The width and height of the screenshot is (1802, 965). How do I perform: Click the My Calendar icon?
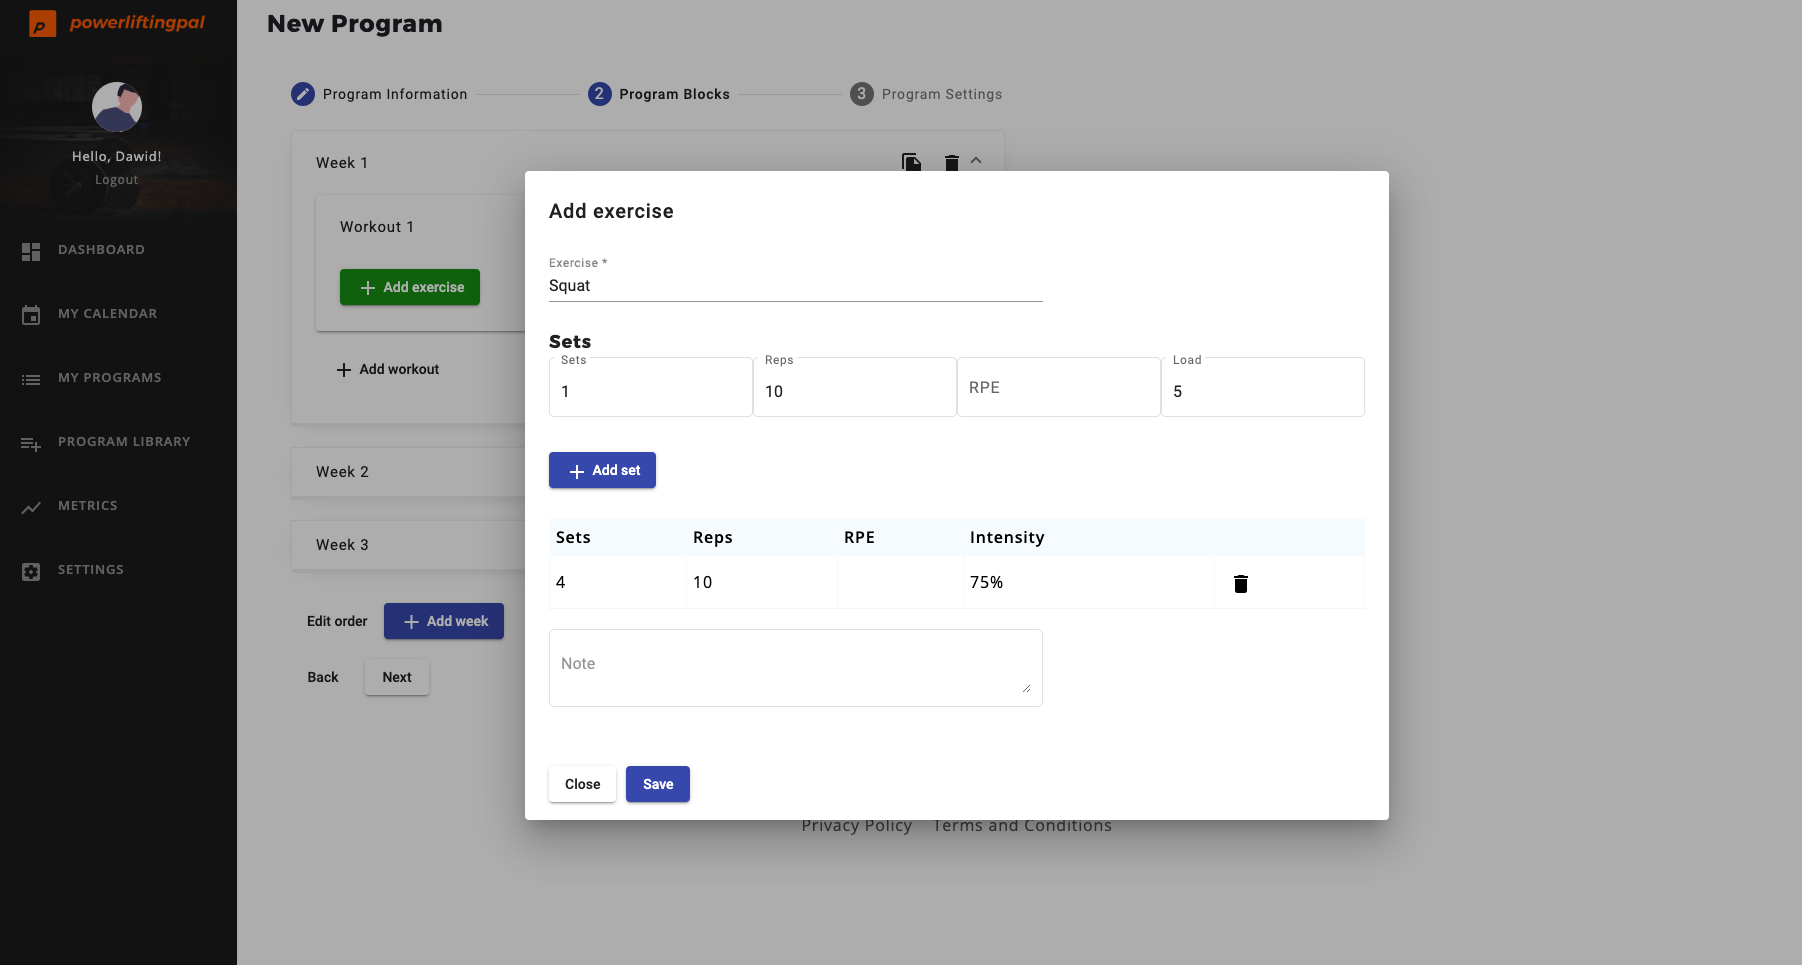tap(31, 315)
